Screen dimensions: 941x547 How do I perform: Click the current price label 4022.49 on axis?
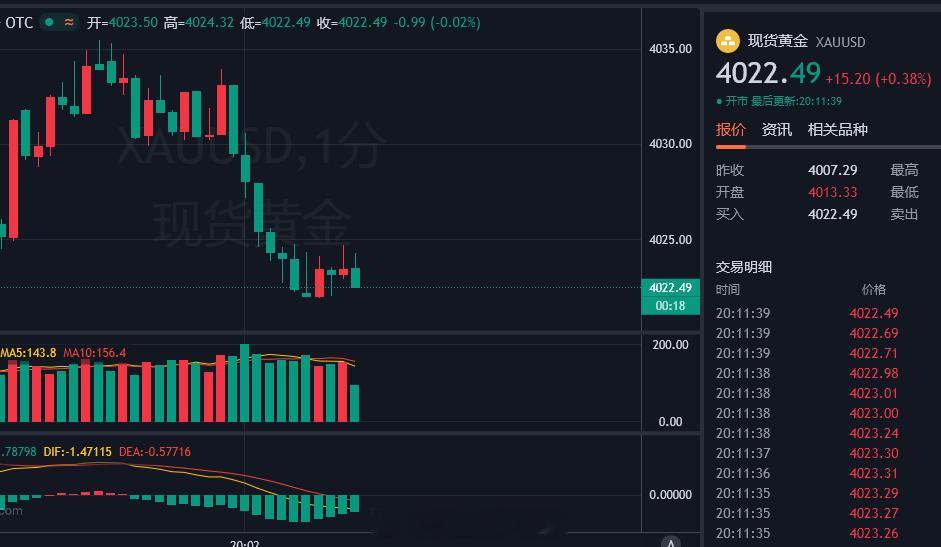(x=670, y=288)
